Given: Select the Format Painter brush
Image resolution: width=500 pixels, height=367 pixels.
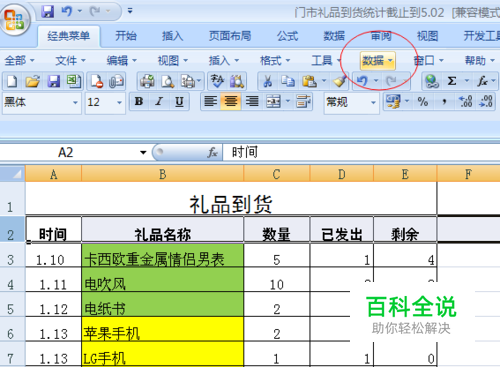Looking at the screenshot, I should (340, 81).
